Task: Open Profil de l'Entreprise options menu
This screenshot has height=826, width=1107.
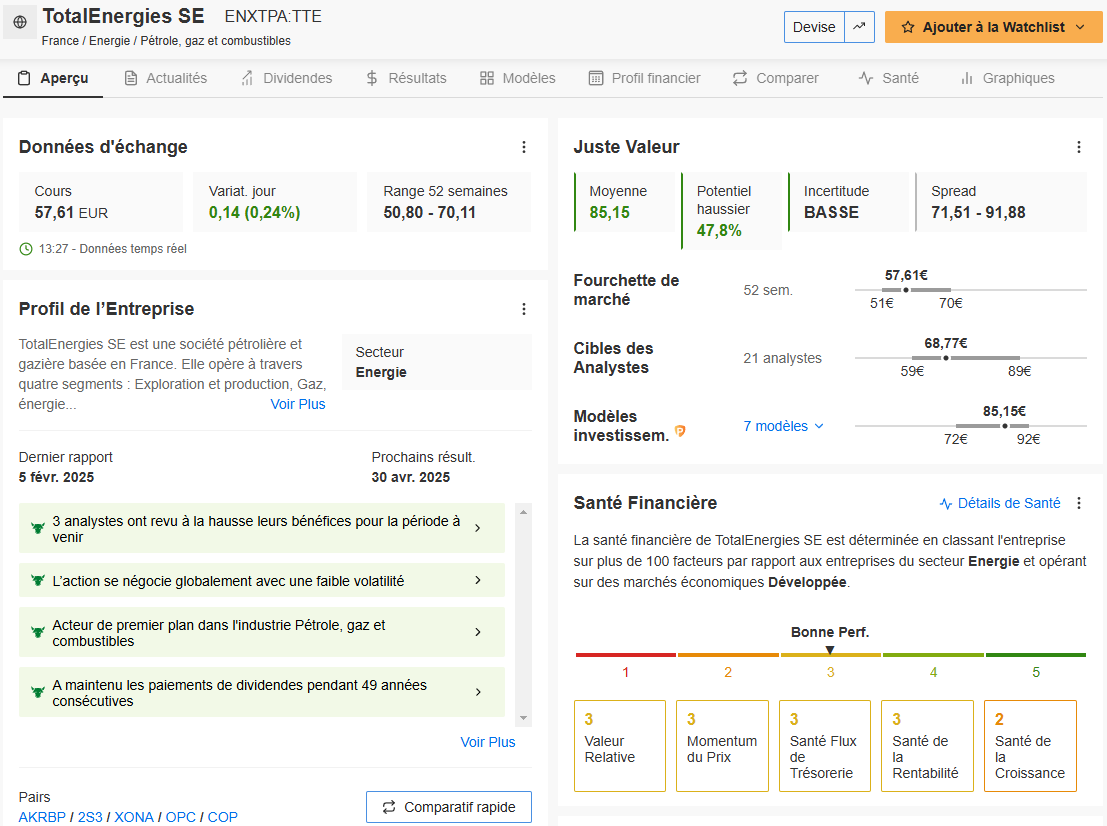Action: point(524,309)
